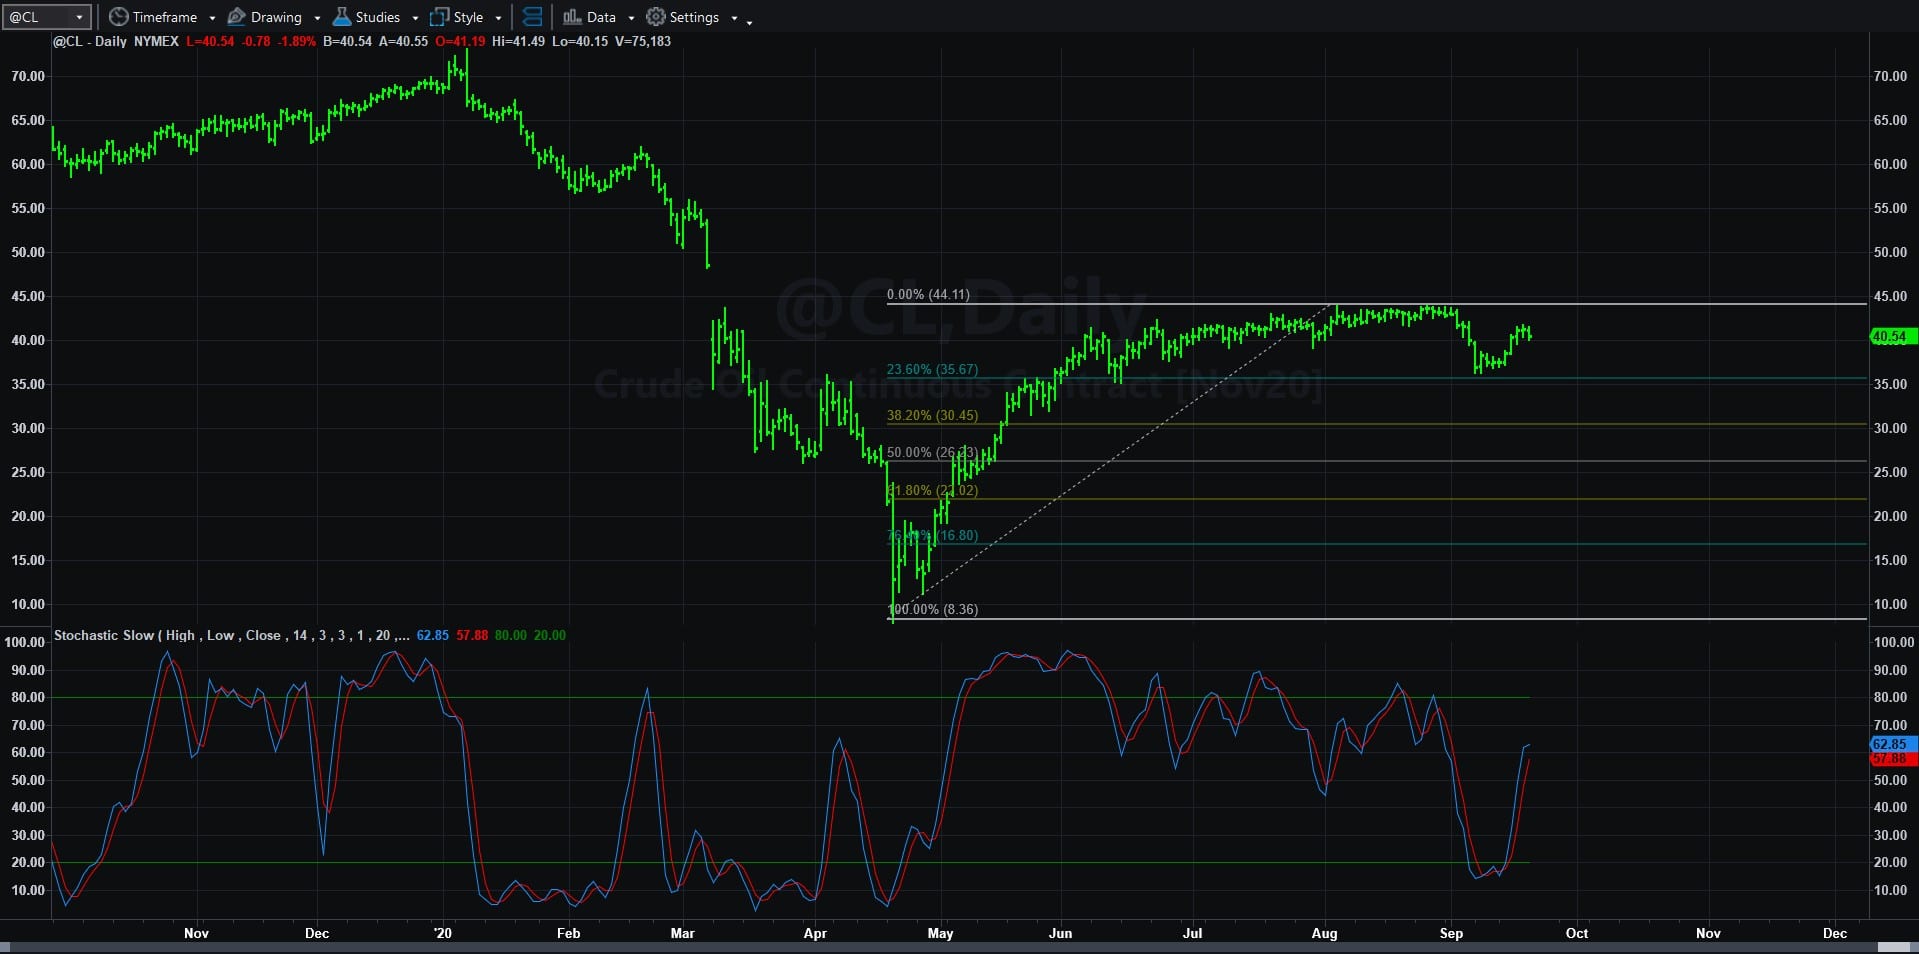Click the "'20" year label on date axis
The width and height of the screenshot is (1919, 954).
(x=443, y=933)
